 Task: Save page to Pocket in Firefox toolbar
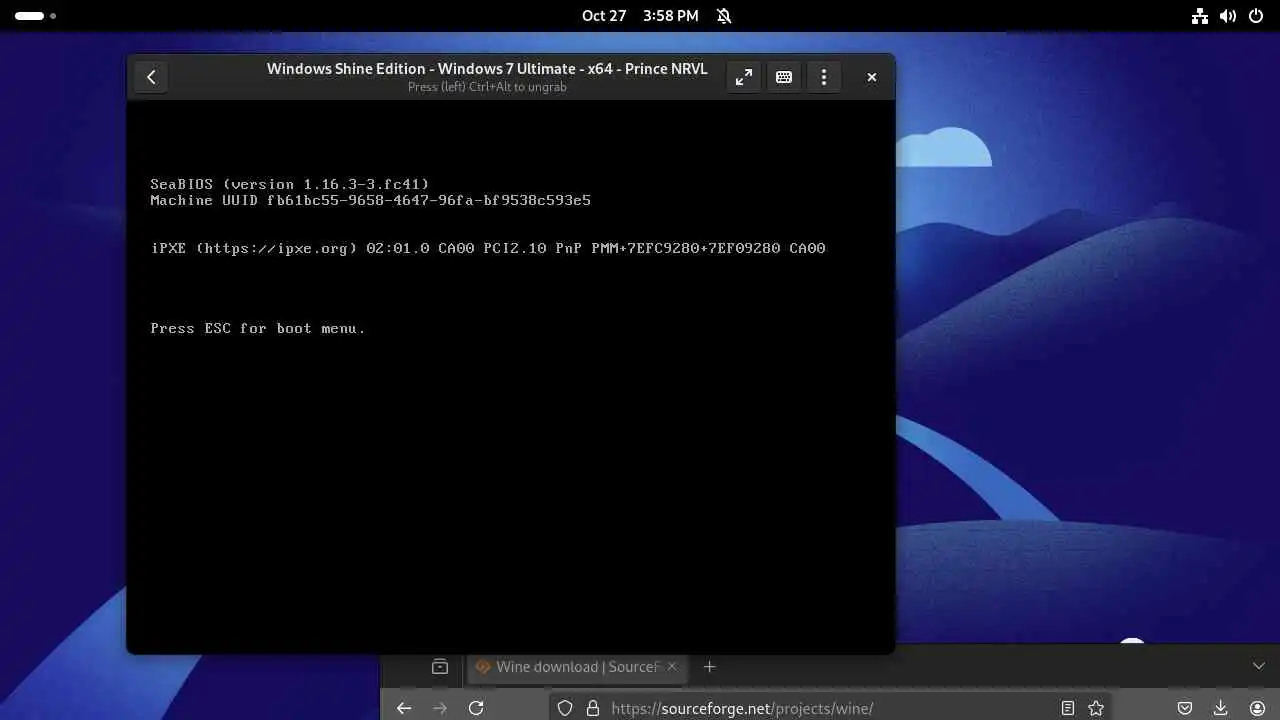coord(1185,708)
